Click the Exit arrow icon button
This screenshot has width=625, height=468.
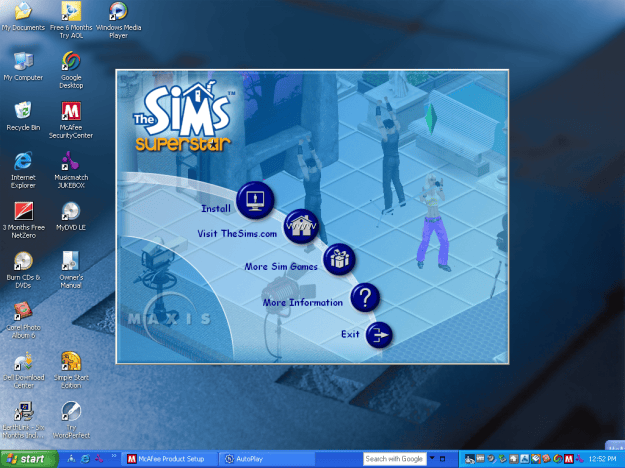[x=379, y=335]
